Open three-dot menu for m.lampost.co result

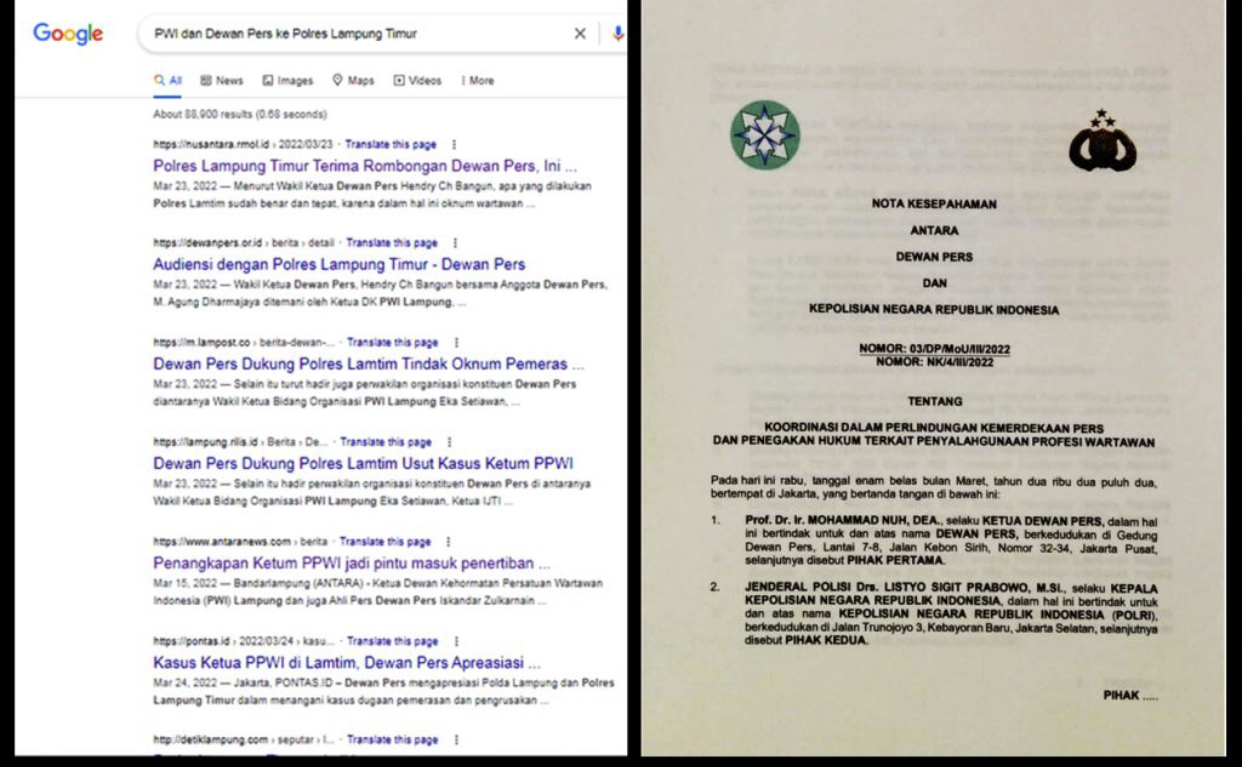pos(456,342)
